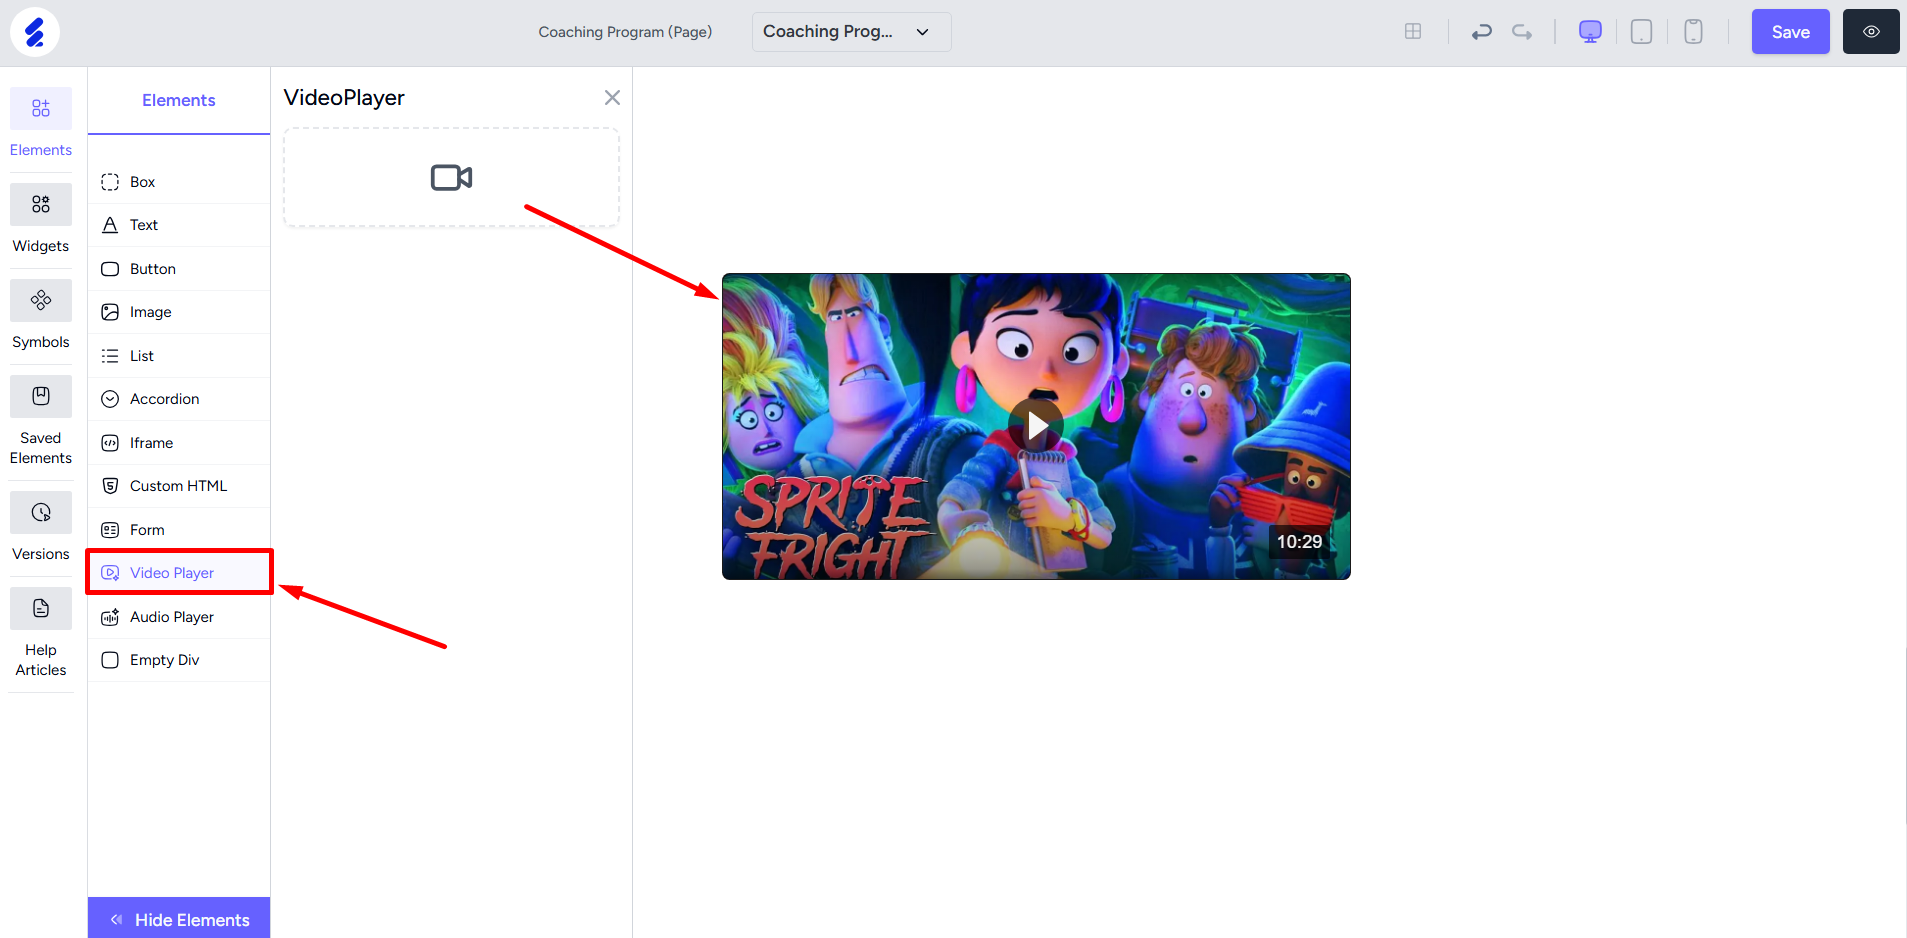This screenshot has width=1907, height=938.
Task: Undo the last action
Action: coord(1481,32)
